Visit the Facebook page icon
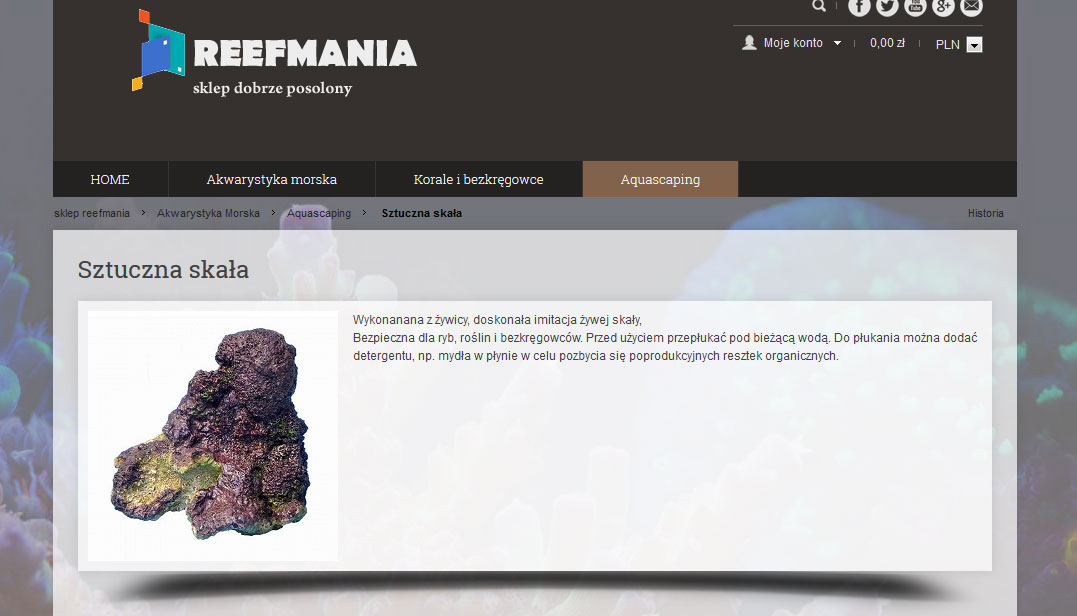Screen dimensions: 1077x616 click(x=859, y=6)
